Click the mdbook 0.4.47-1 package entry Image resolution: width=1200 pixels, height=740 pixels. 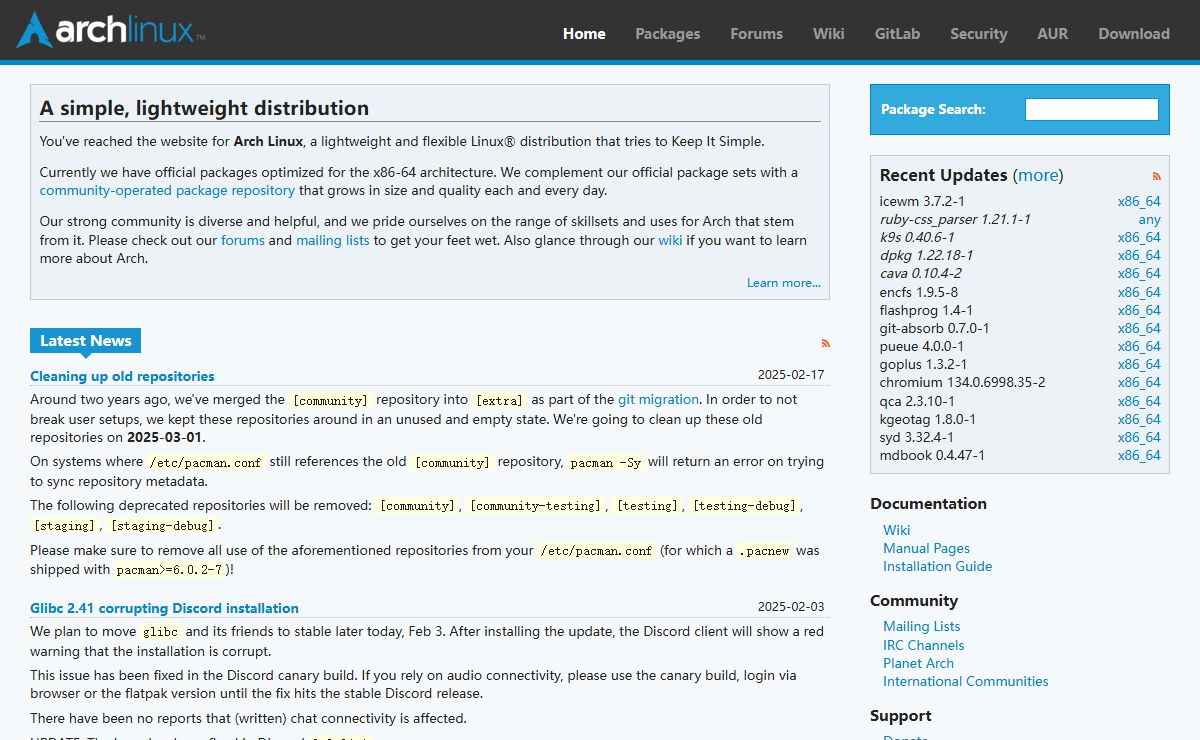point(932,455)
